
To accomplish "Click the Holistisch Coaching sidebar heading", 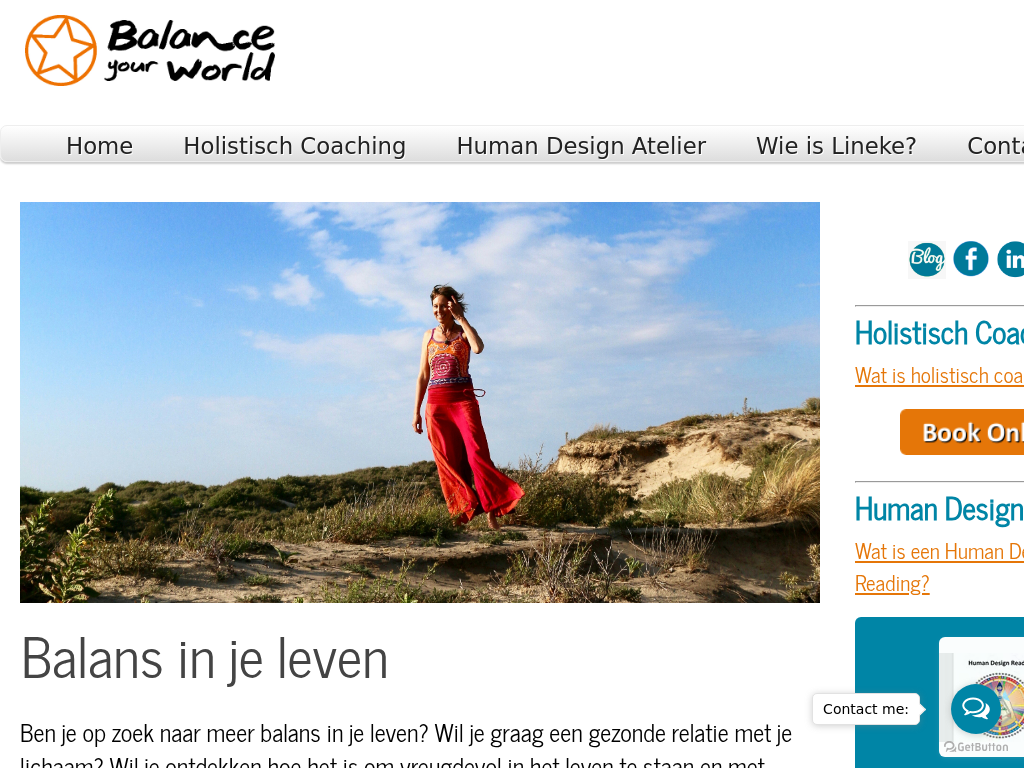I will click(939, 333).
